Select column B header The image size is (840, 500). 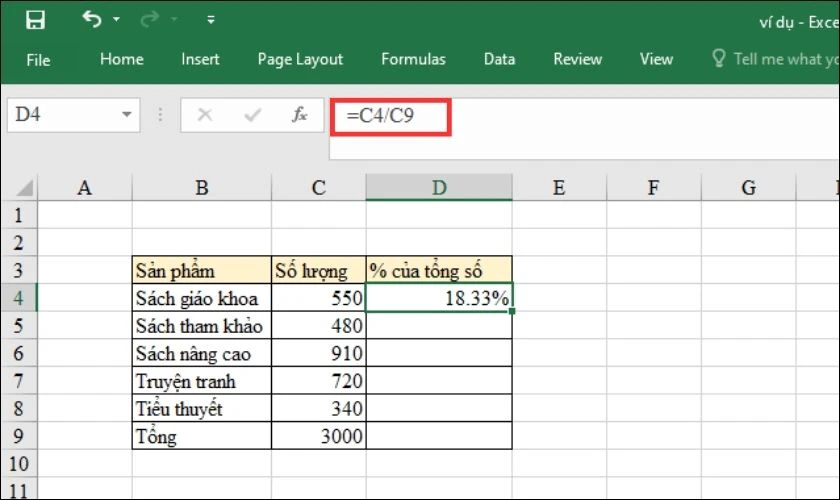coord(201,188)
